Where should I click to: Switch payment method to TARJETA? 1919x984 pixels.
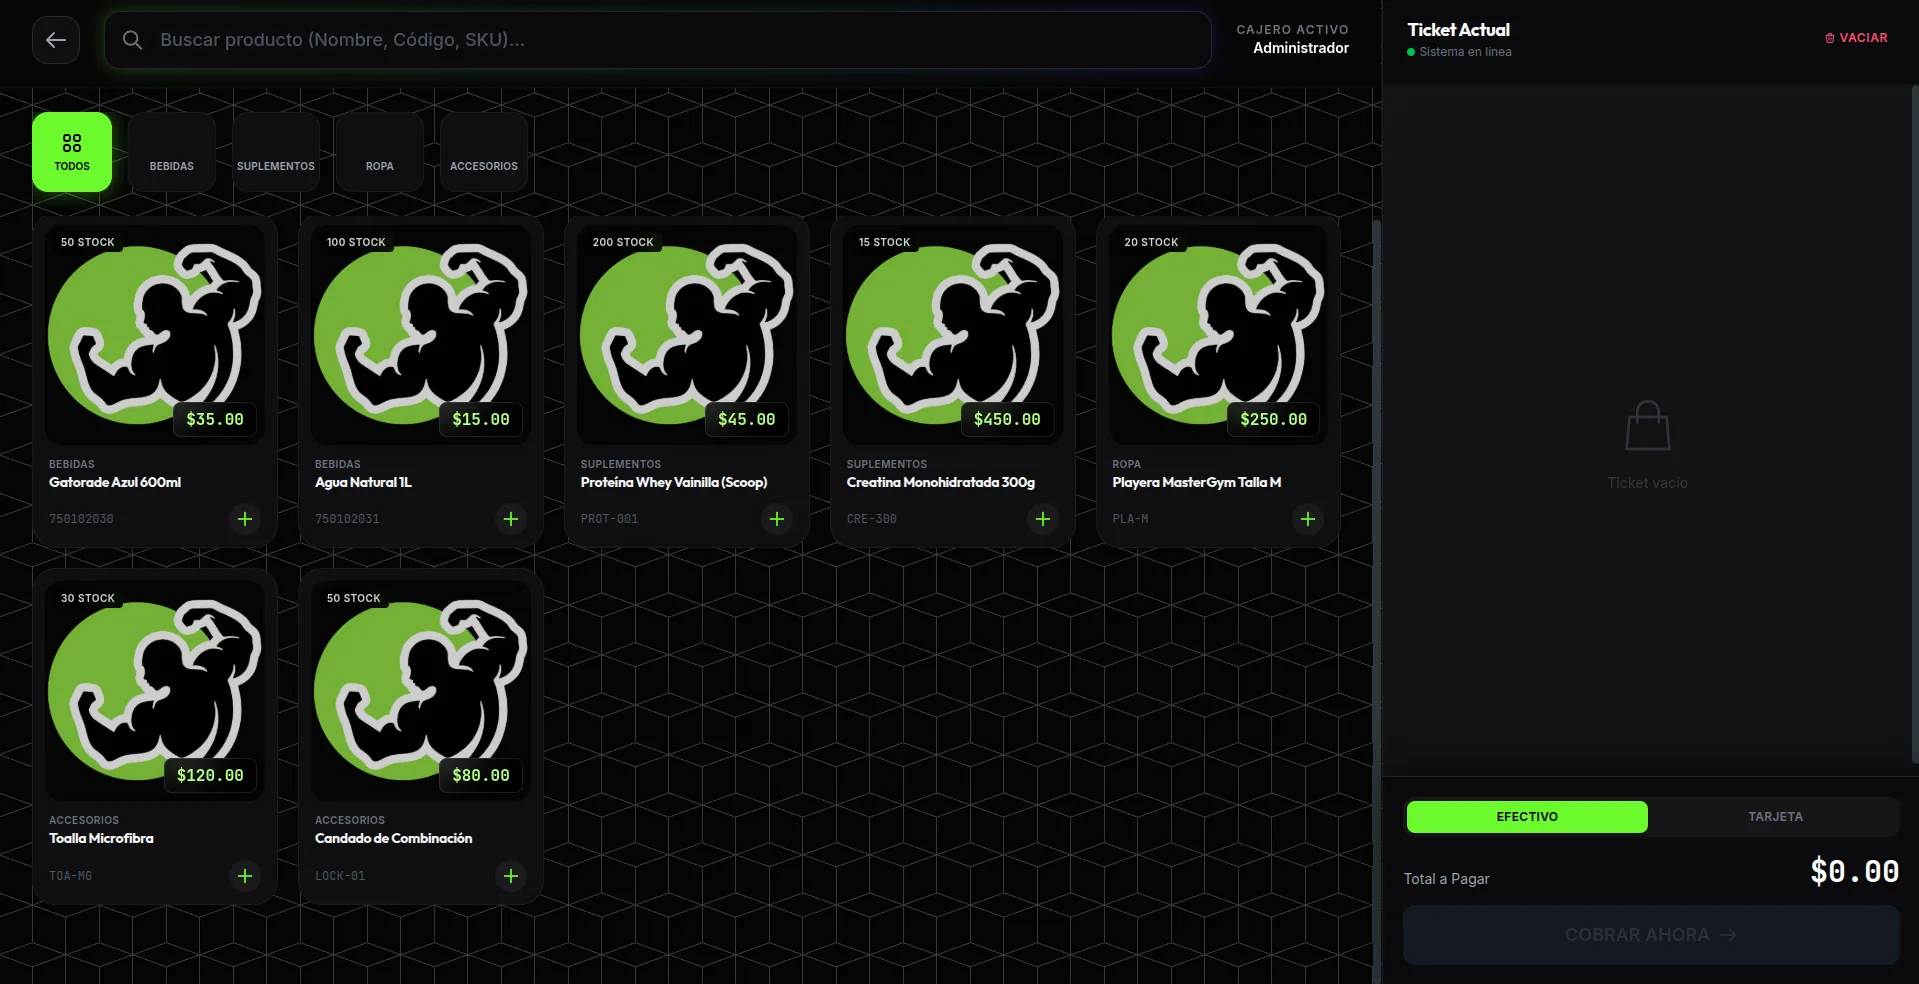[1775, 817]
